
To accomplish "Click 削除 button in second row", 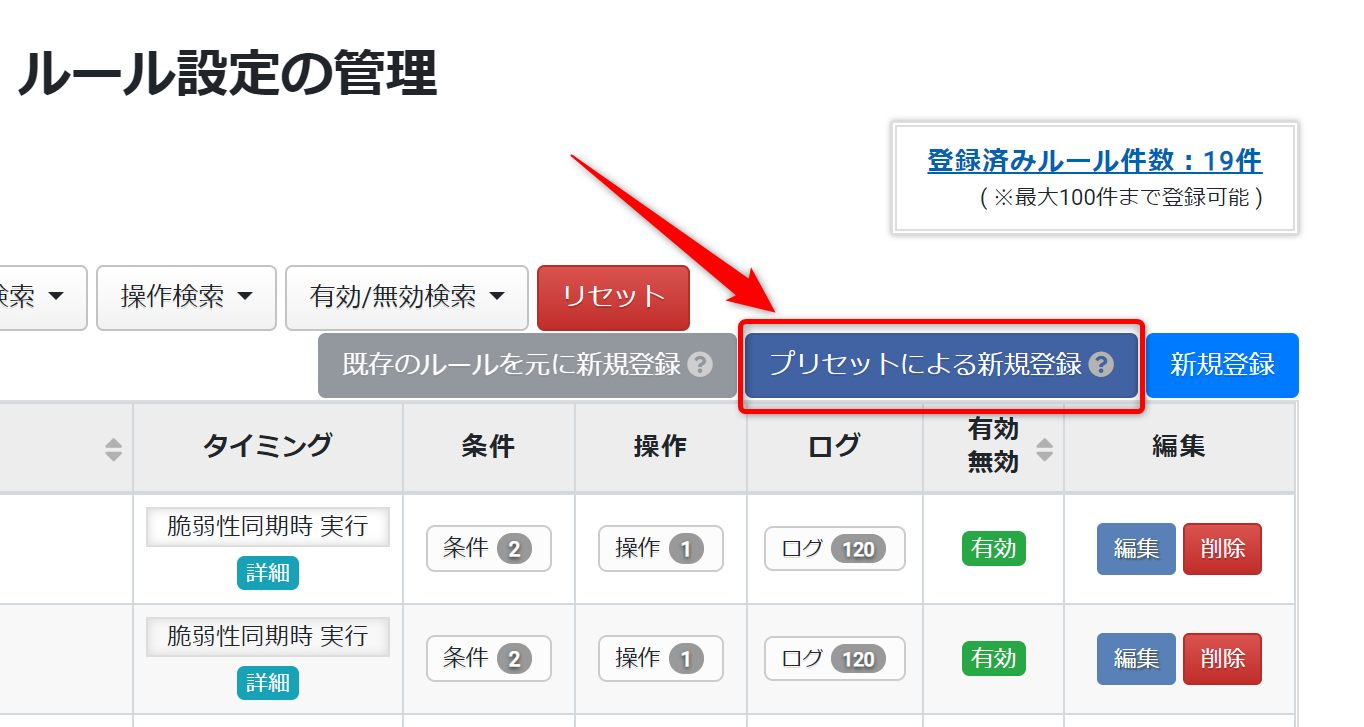I will pyautogui.click(x=1222, y=658).
